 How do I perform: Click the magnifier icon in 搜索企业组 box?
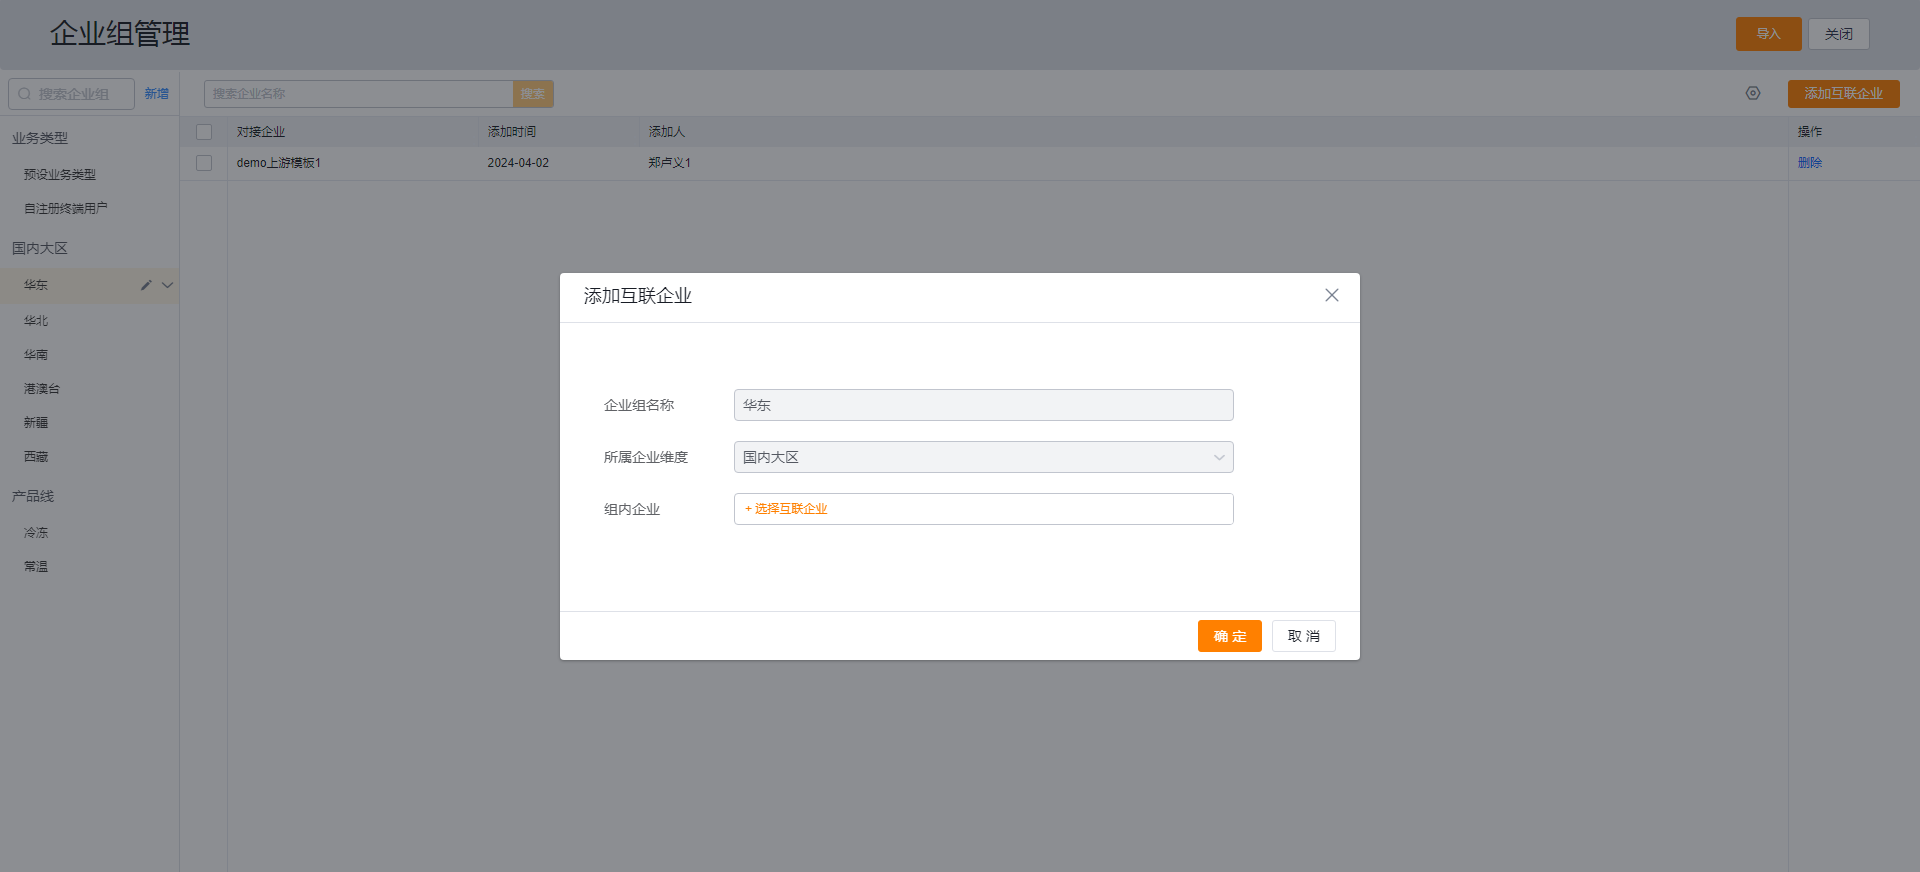[25, 94]
